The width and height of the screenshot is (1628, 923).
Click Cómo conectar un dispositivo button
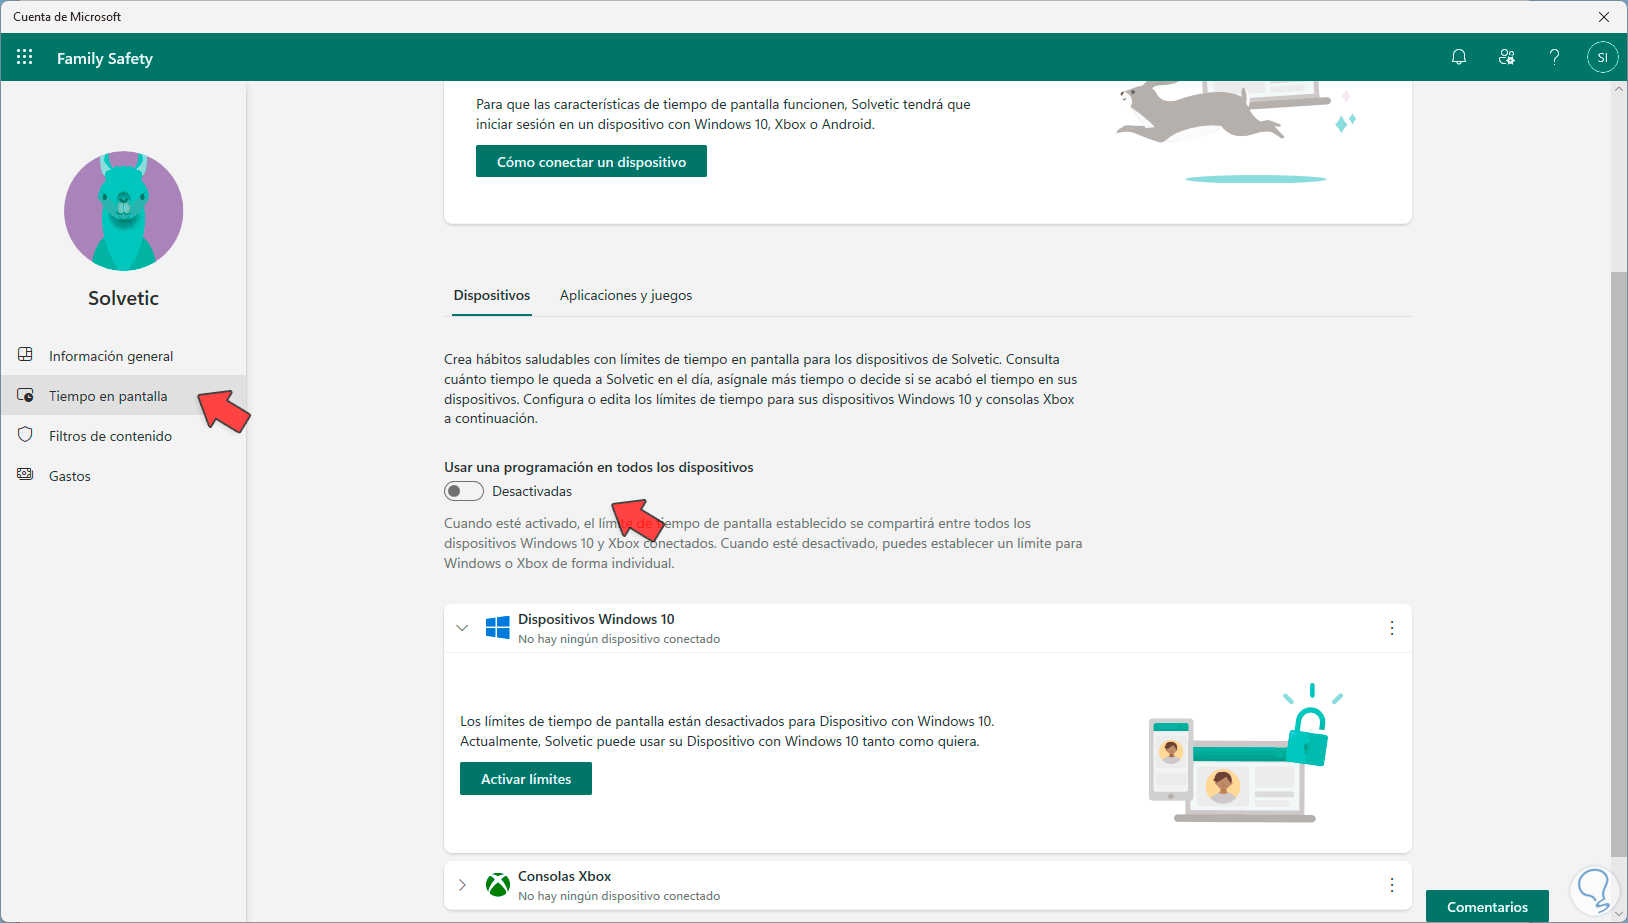click(x=591, y=162)
